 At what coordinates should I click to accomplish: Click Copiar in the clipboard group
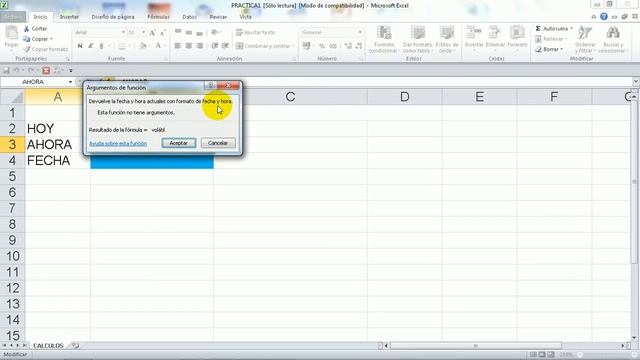(x=40, y=39)
